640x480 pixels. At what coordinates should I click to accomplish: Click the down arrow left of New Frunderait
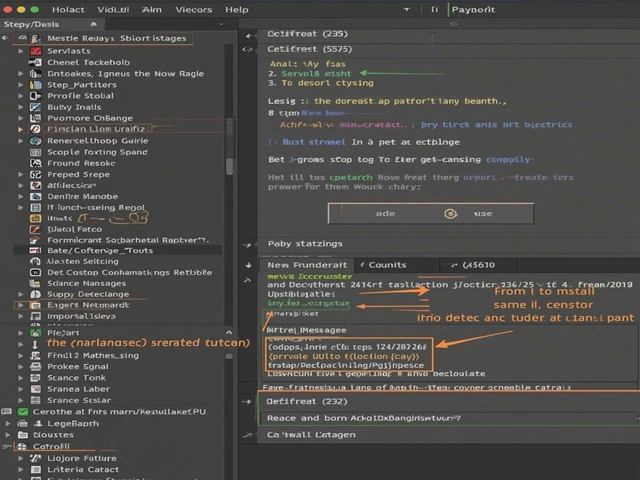(248, 265)
